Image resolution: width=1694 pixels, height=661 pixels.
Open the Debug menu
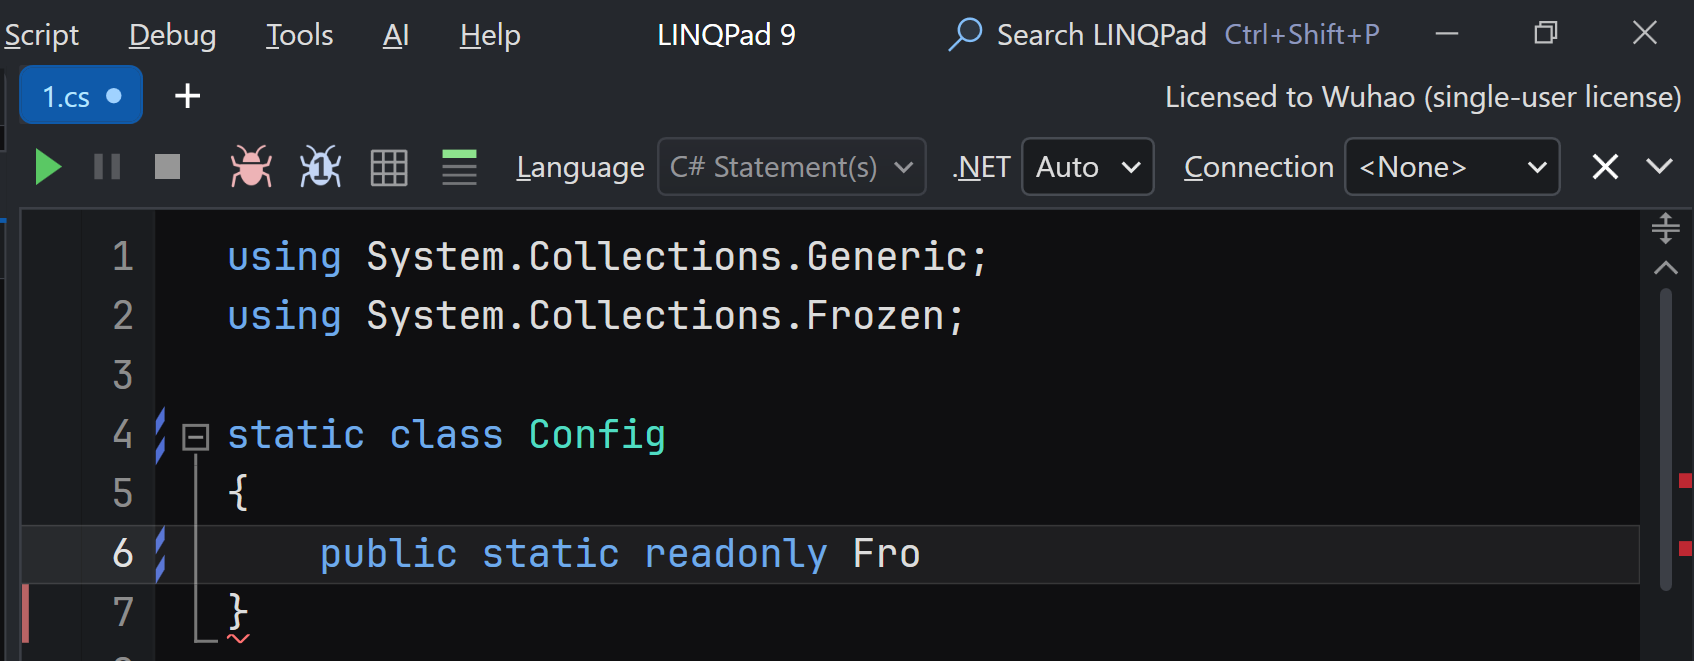pyautogui.click(x=172, y=36)
